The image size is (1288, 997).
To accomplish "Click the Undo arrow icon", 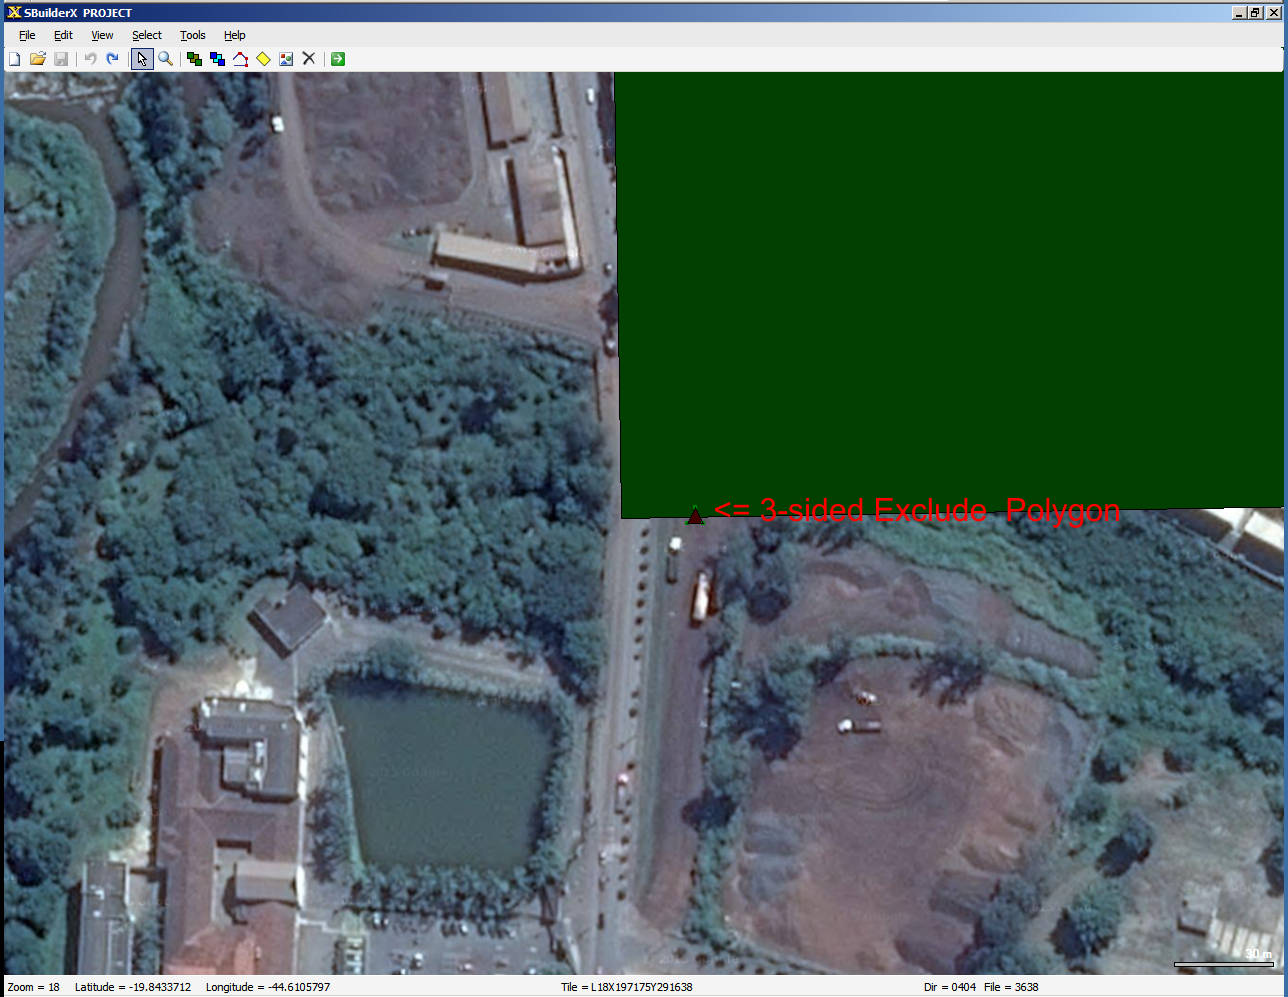I will (x=90, y=59).
